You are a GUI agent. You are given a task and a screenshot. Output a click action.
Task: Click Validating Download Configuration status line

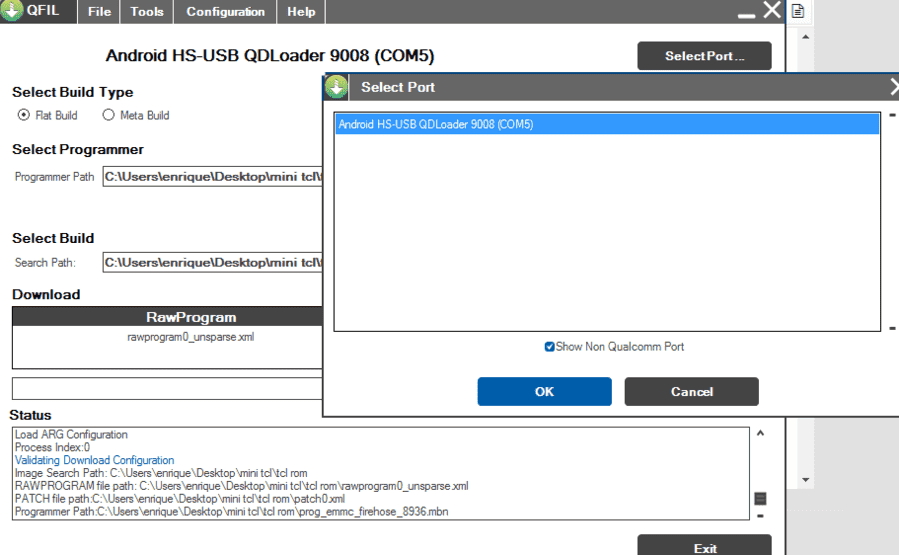tap(94, 460)
